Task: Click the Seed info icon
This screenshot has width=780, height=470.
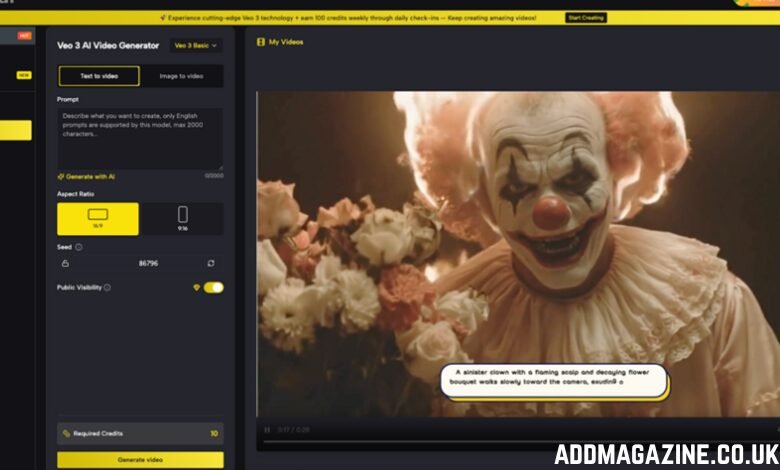Action: 79,246
